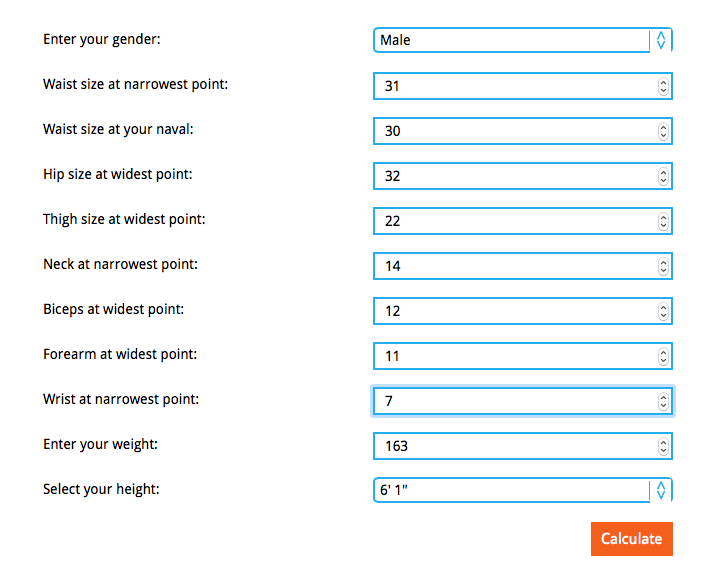Click the stepper on neck field
The width and height of the screenshot is (703, 573).
[662, 266]
